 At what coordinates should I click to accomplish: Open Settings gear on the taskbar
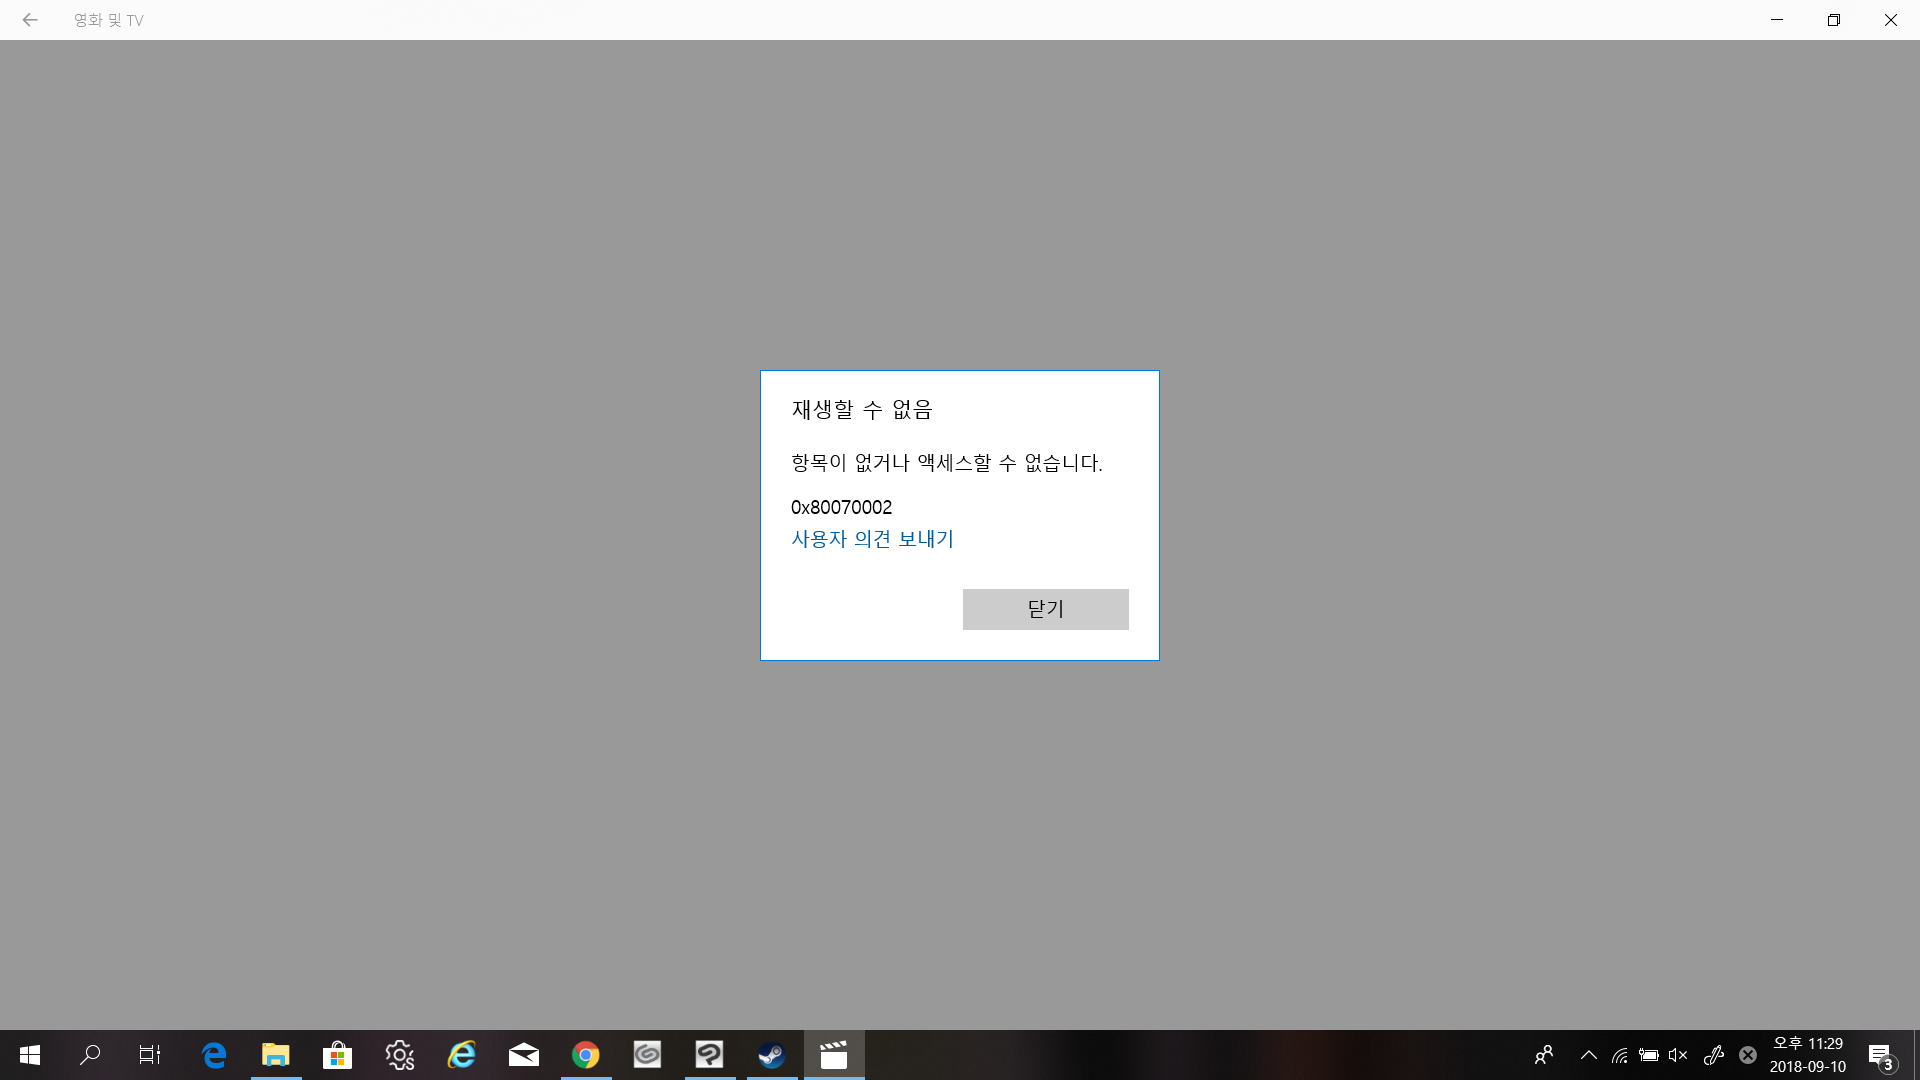click(400, 1055)
